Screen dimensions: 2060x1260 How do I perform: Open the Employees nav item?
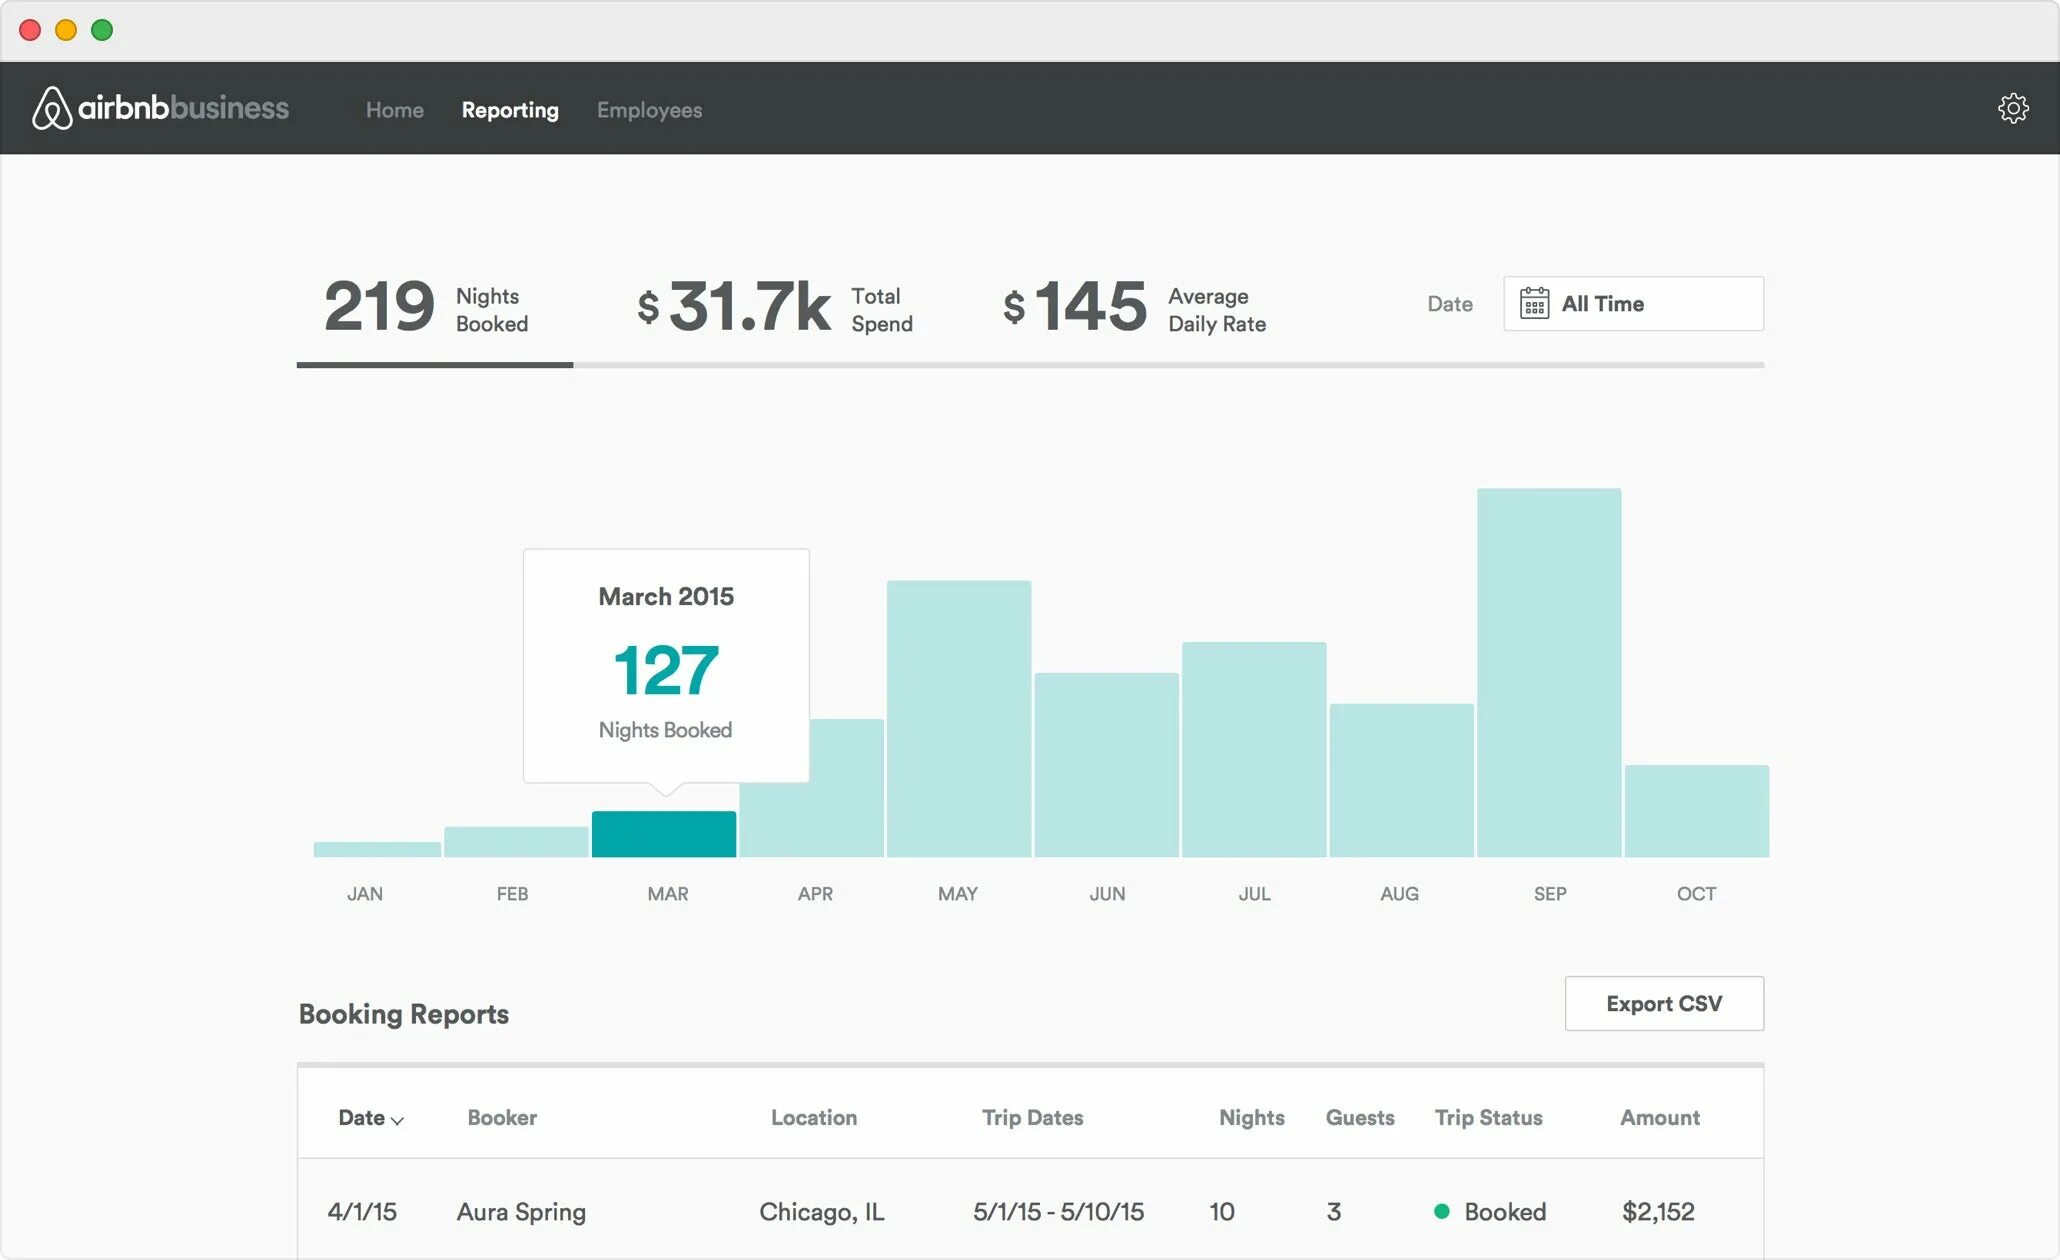point(649,110)
